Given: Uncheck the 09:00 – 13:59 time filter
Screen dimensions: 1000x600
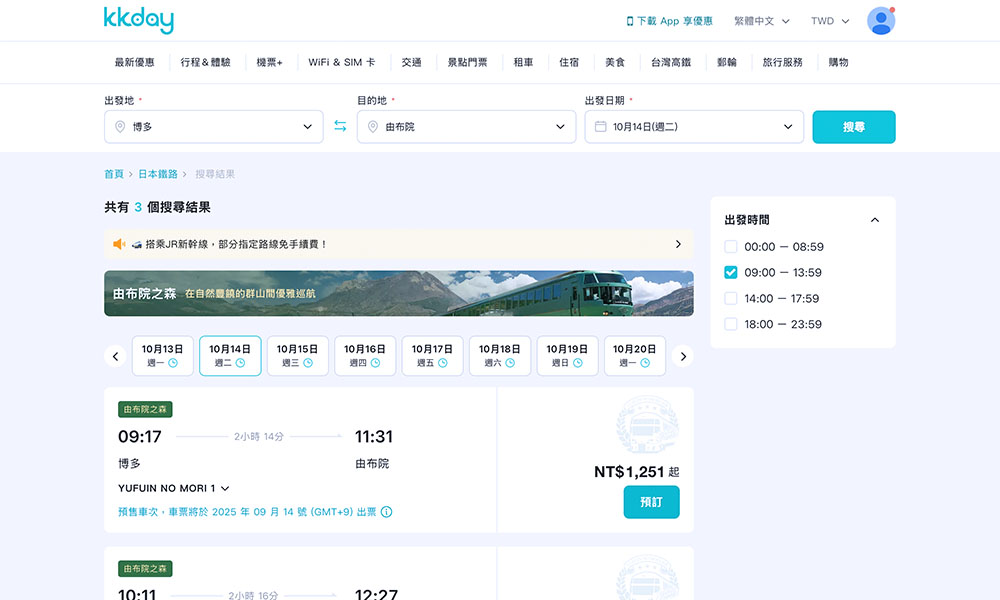Looking at the screenshot, I should [731, 273].
